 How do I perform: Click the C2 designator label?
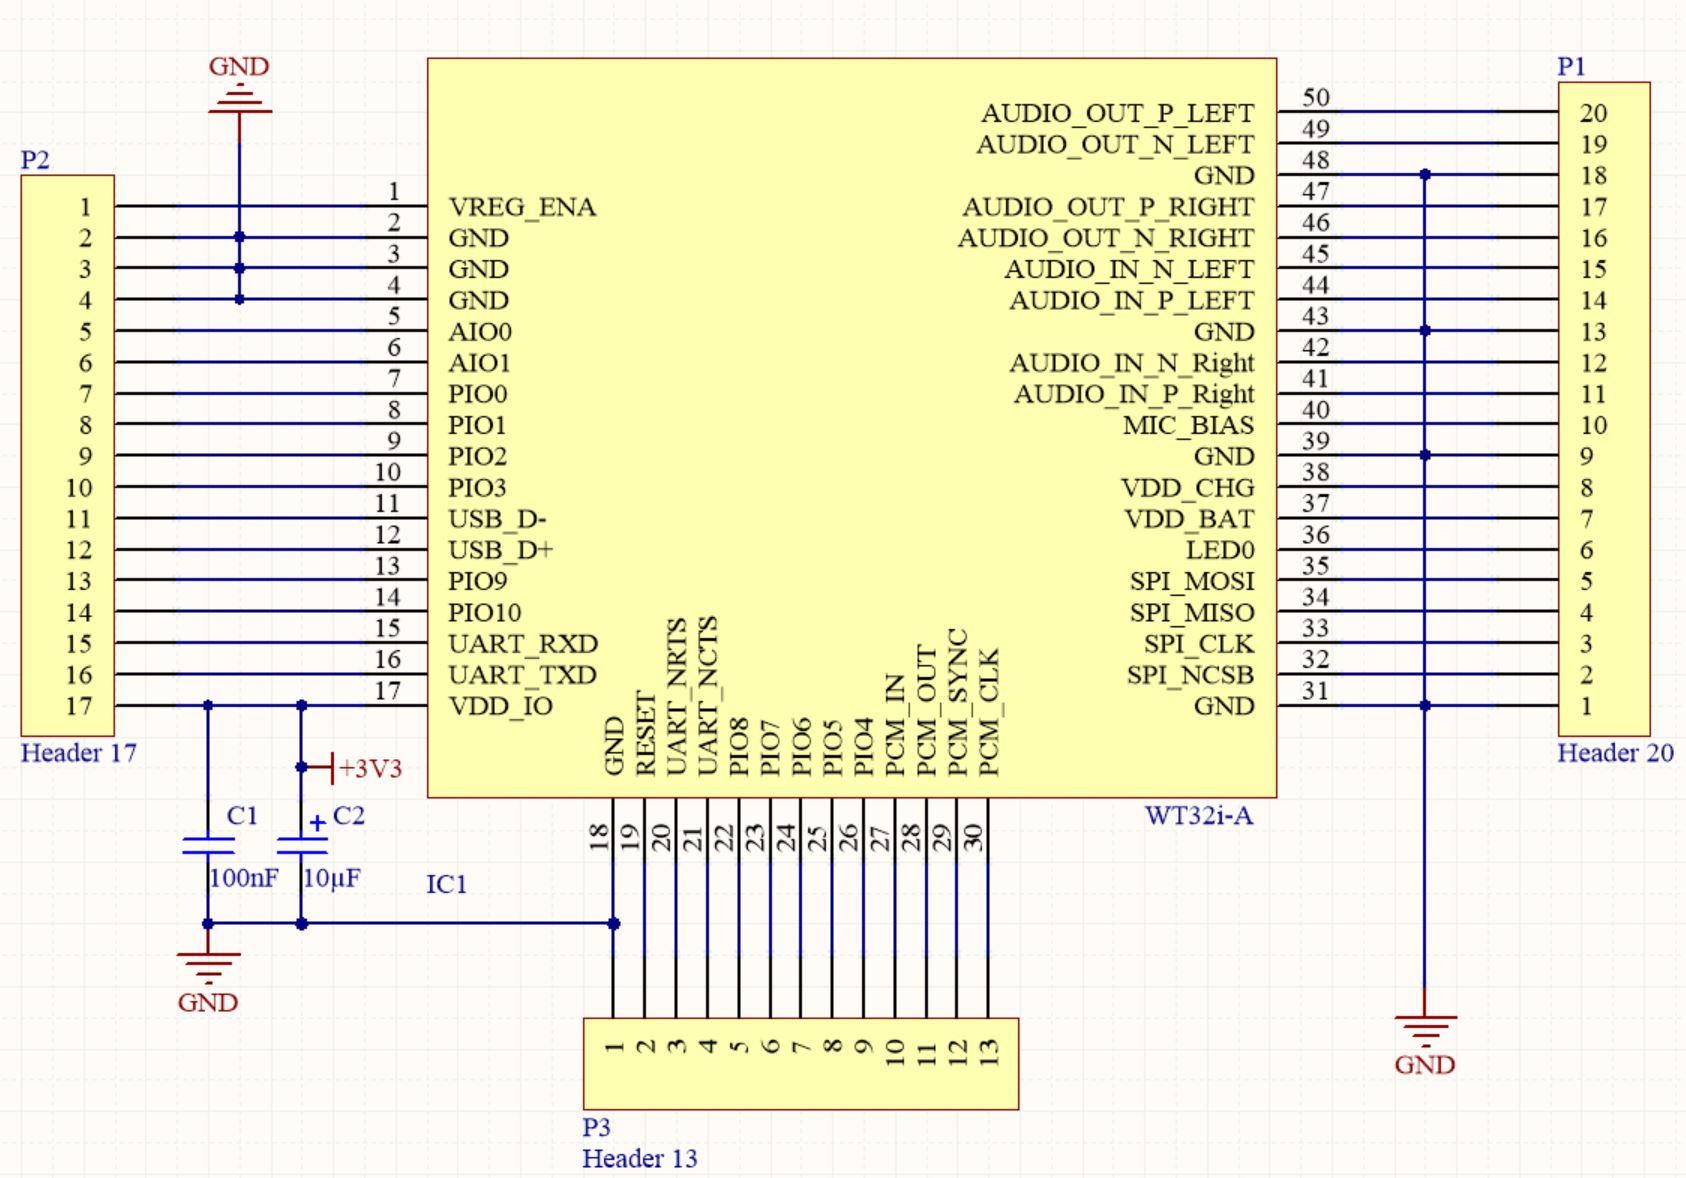coord(349,816)
